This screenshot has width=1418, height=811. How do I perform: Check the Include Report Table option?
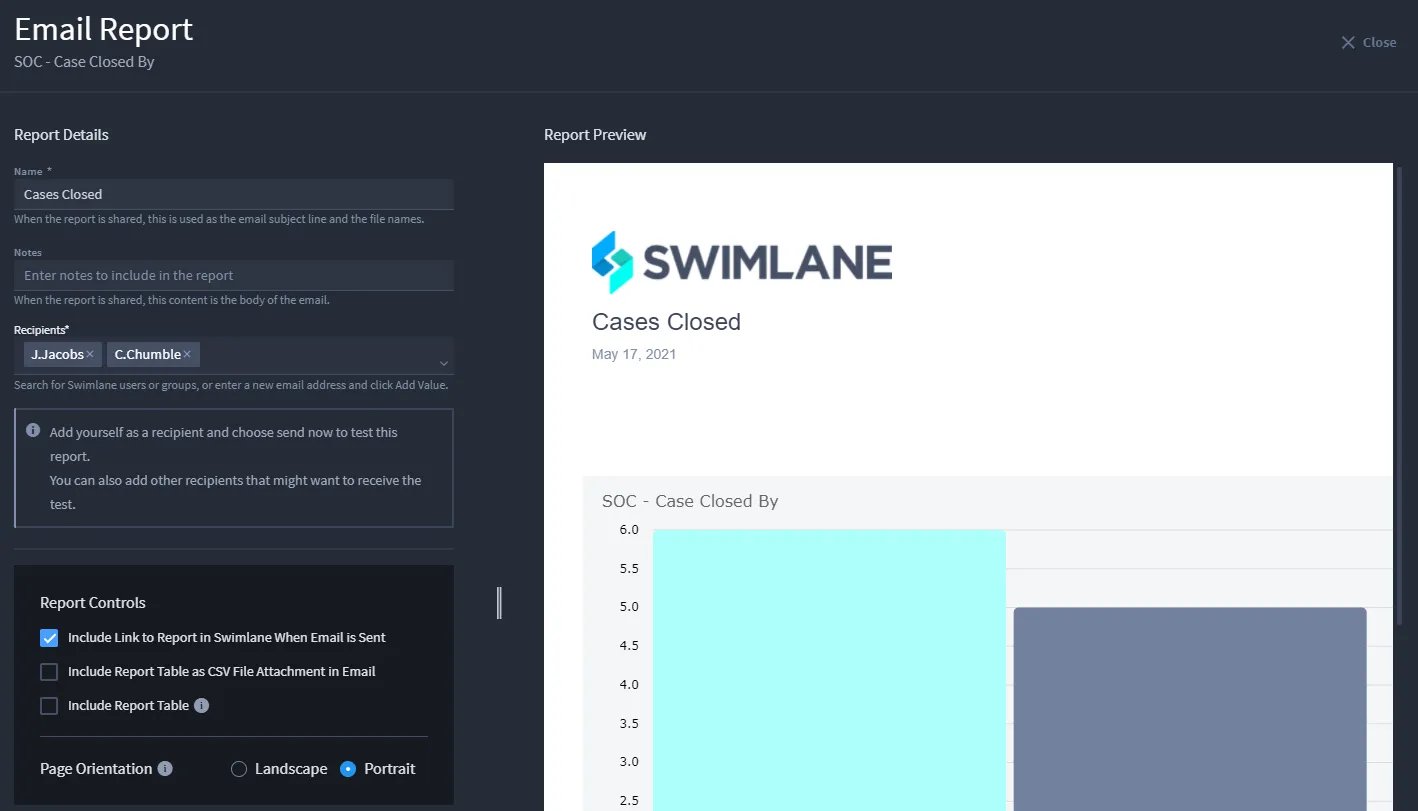point(49,705)
